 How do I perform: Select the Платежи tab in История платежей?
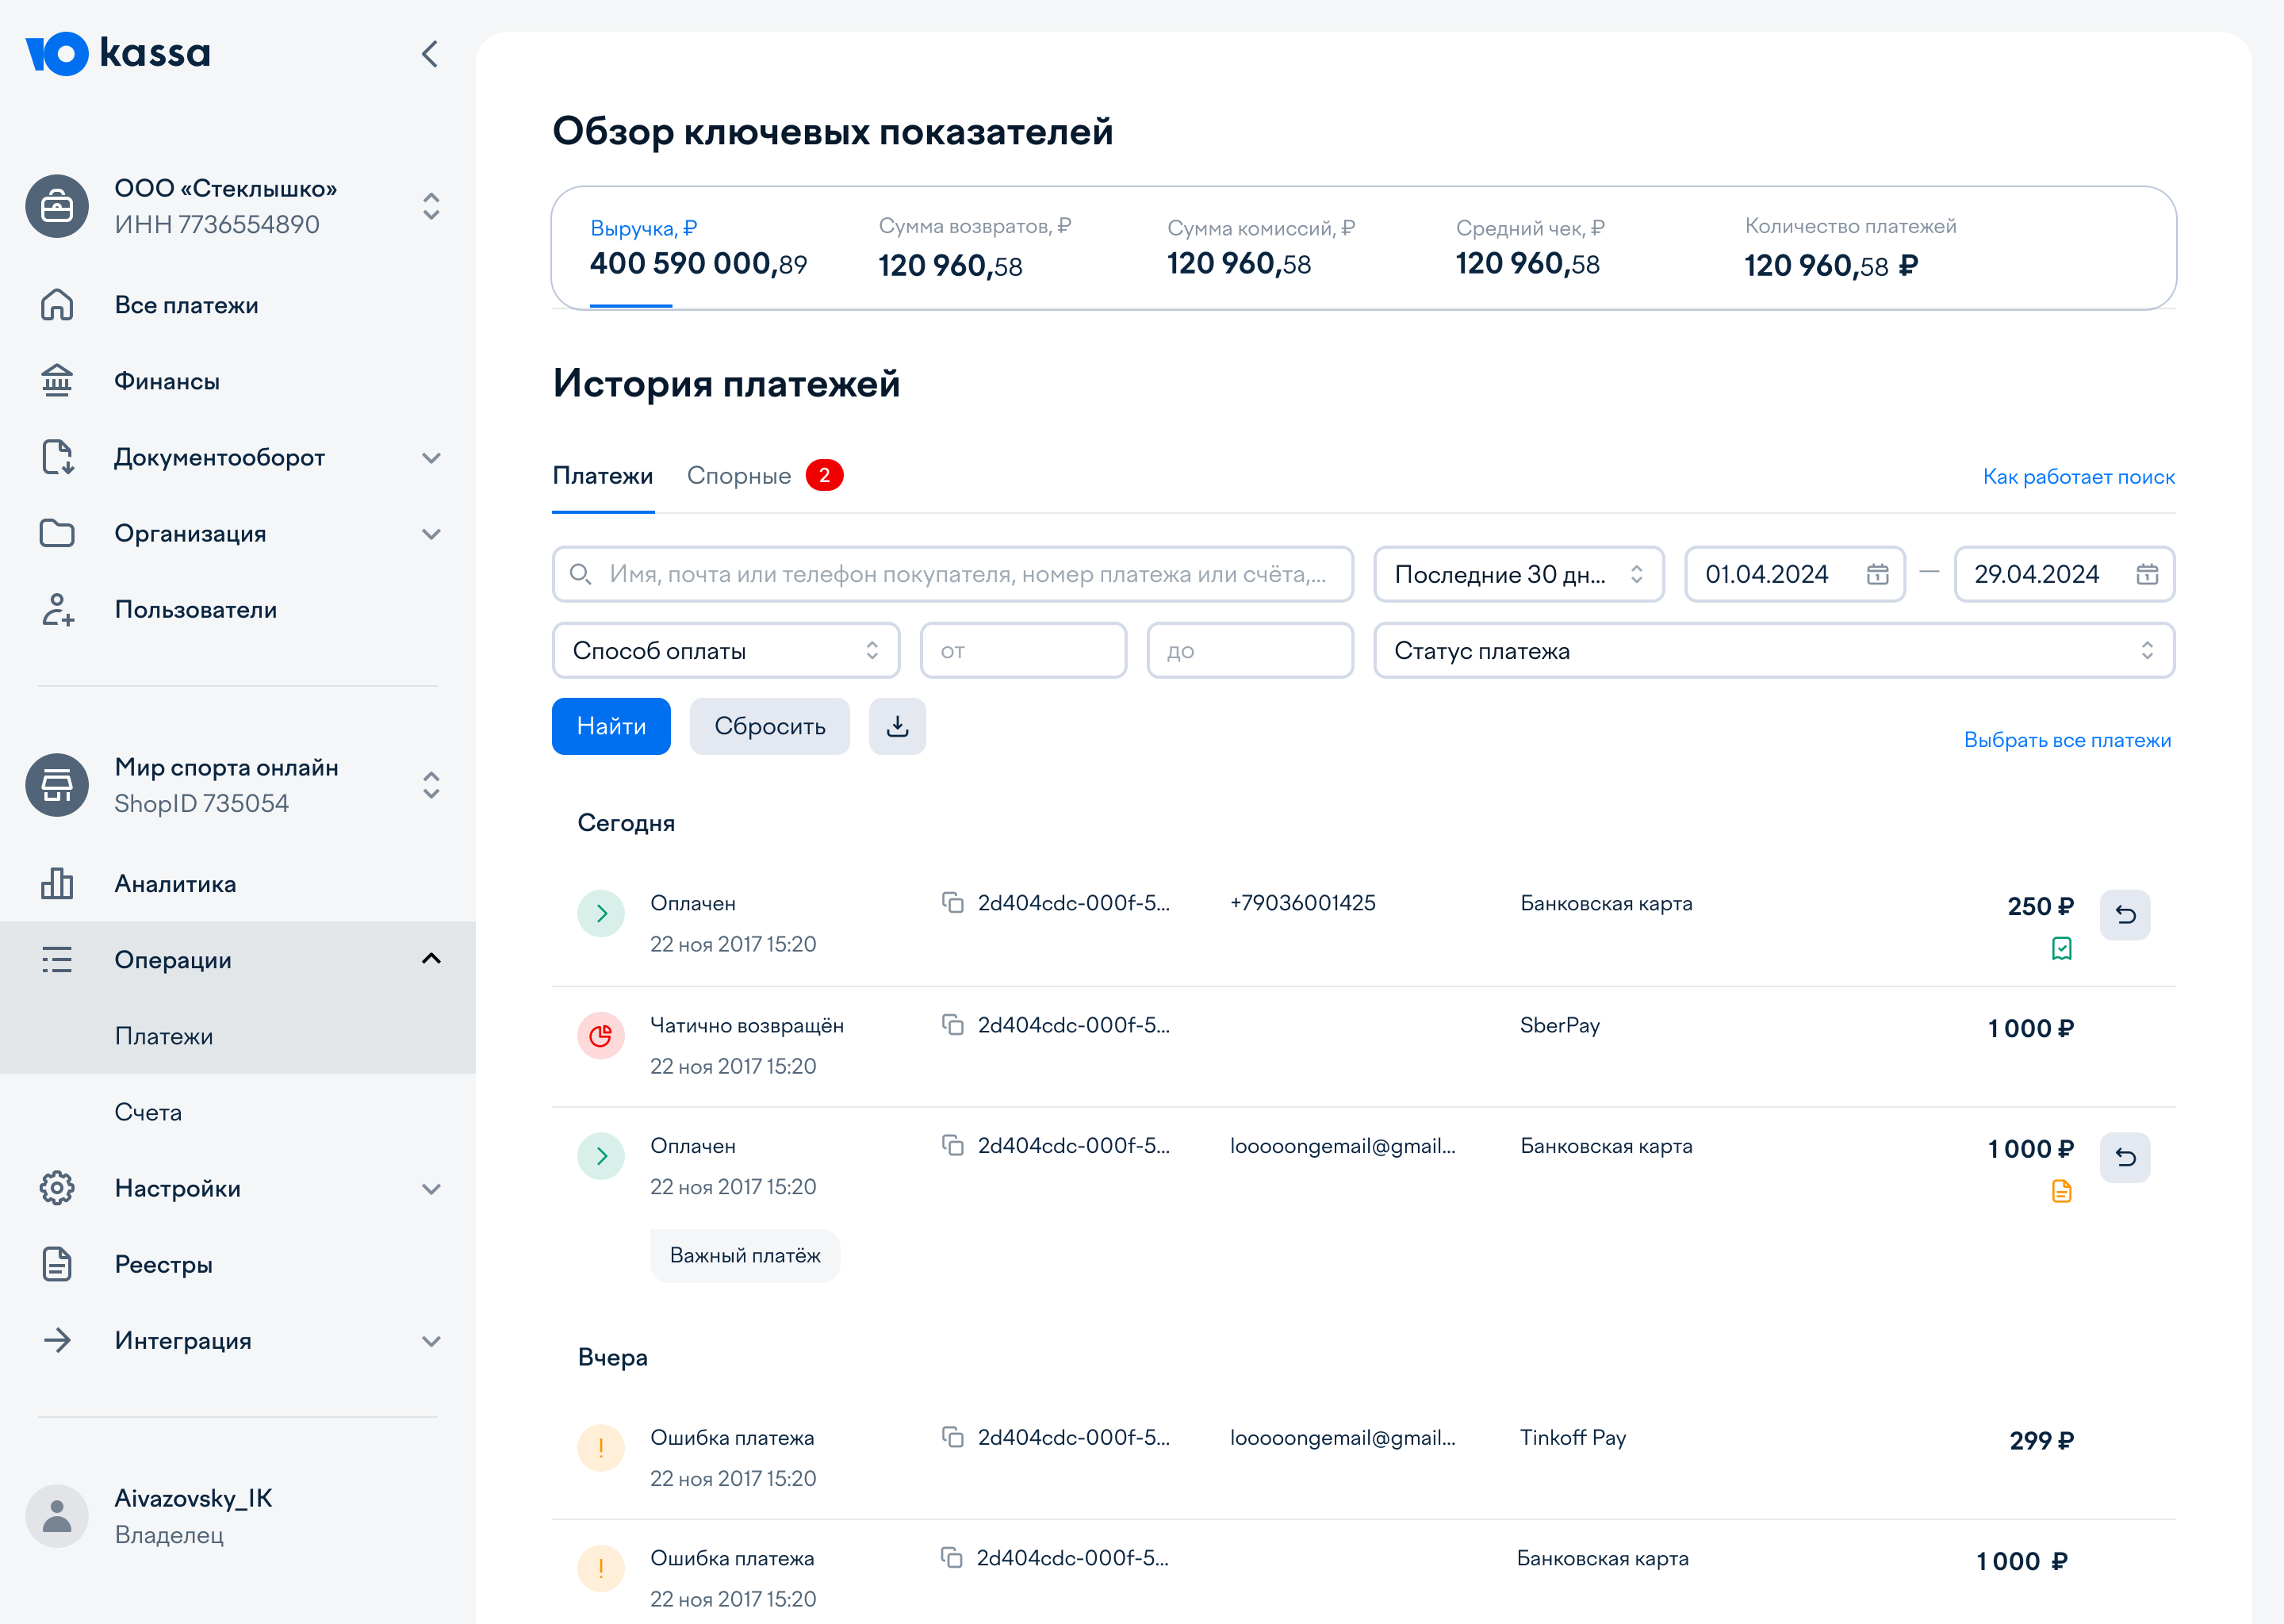(x=603, y=476)
